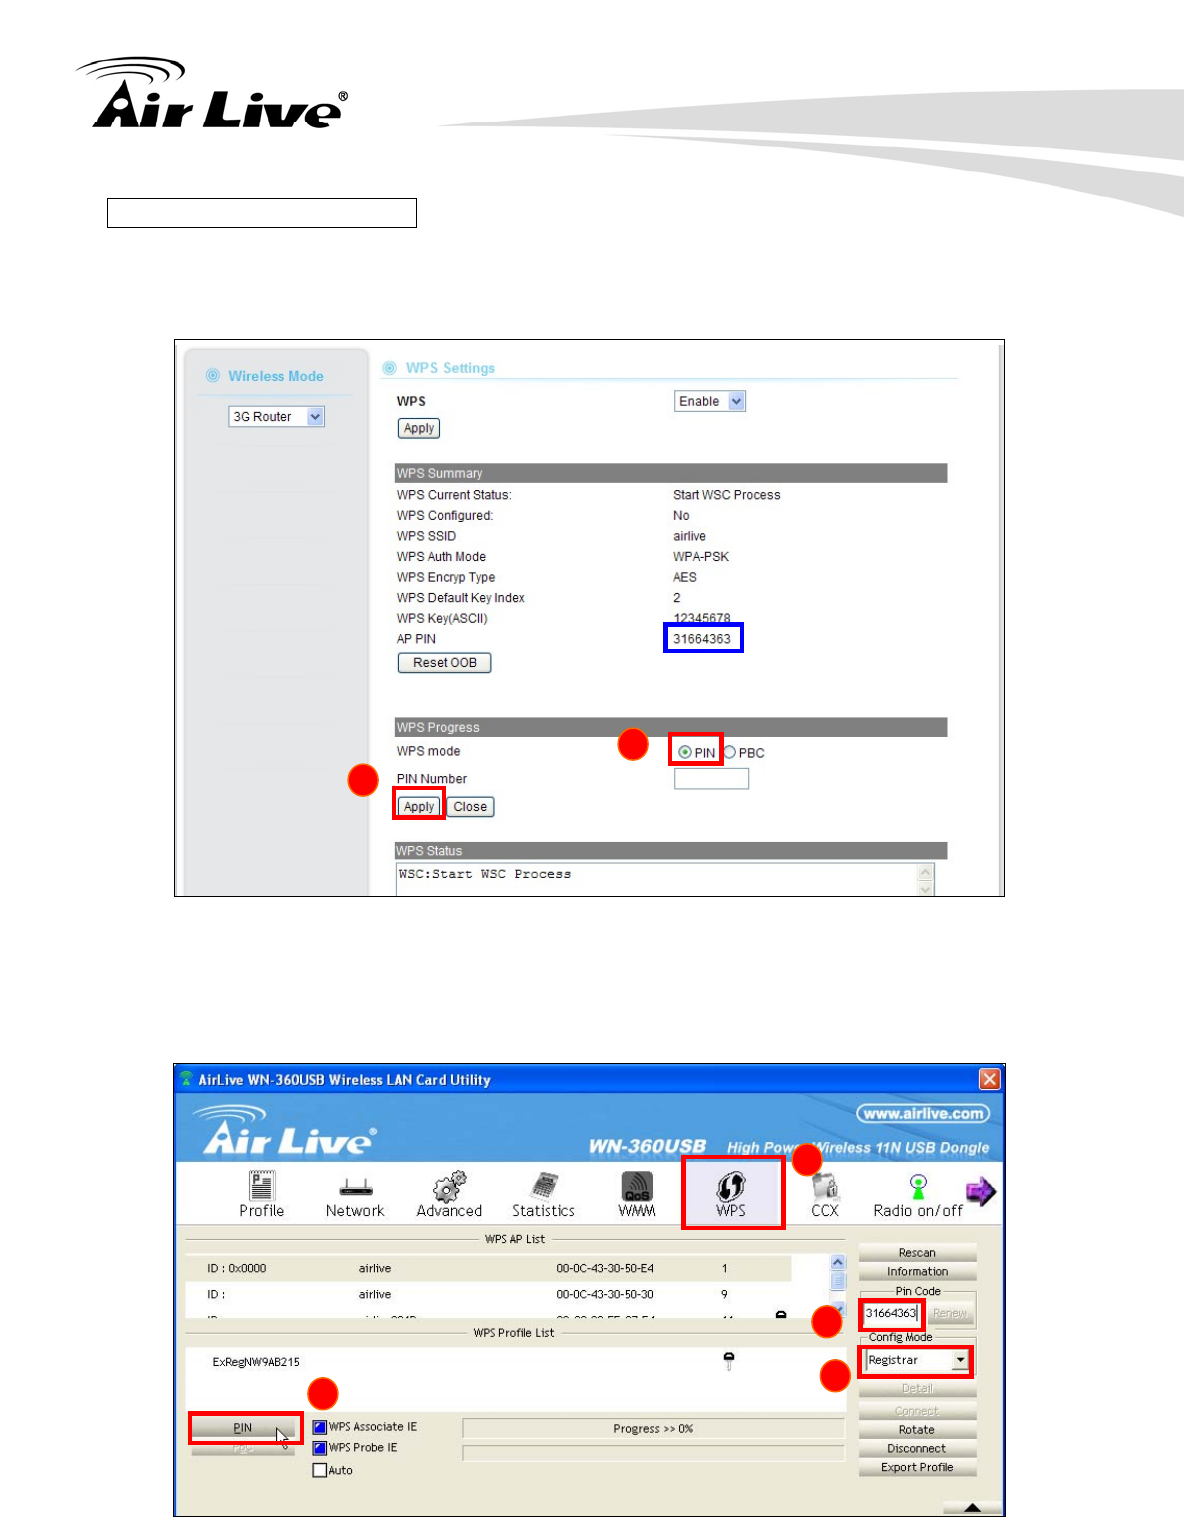The image size is (1184, 1517).
Task: Click the Rotate button
Action: [917, 1430]
